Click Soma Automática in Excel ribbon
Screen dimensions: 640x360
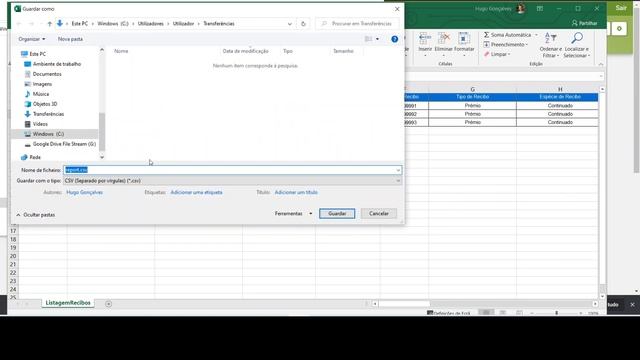(508, 35)
